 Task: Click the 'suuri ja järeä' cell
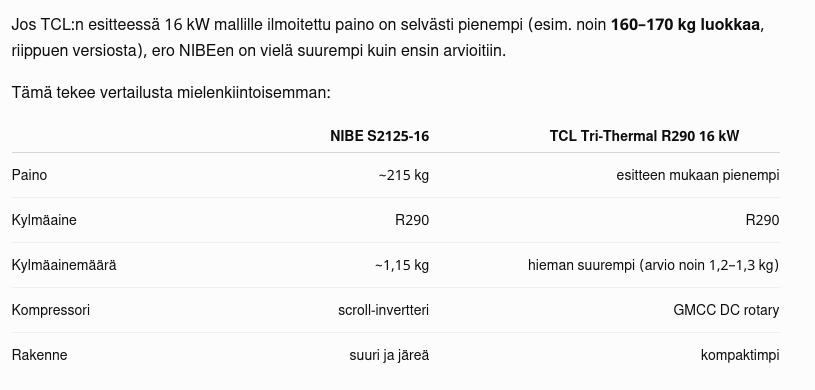coord(389,355)
